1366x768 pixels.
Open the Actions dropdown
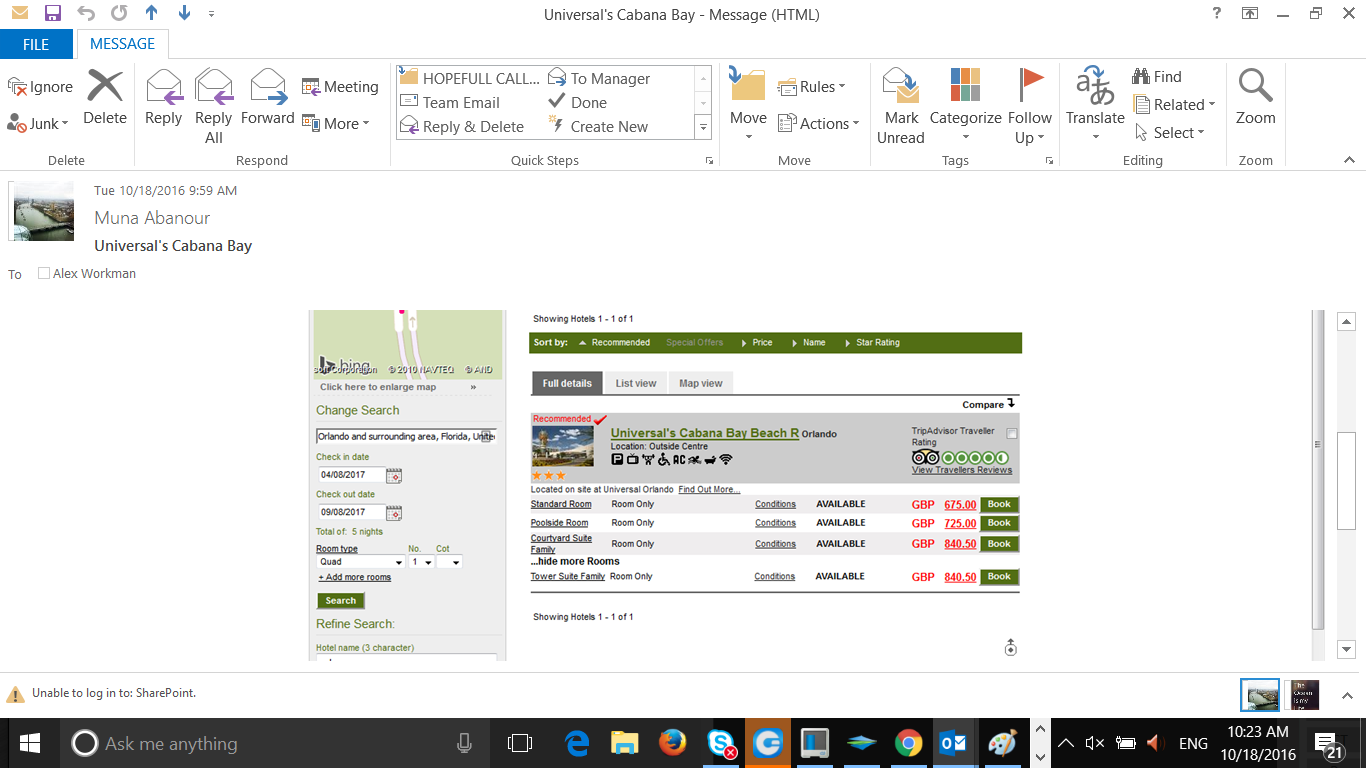pyautogui.click(x=819, y=124)
